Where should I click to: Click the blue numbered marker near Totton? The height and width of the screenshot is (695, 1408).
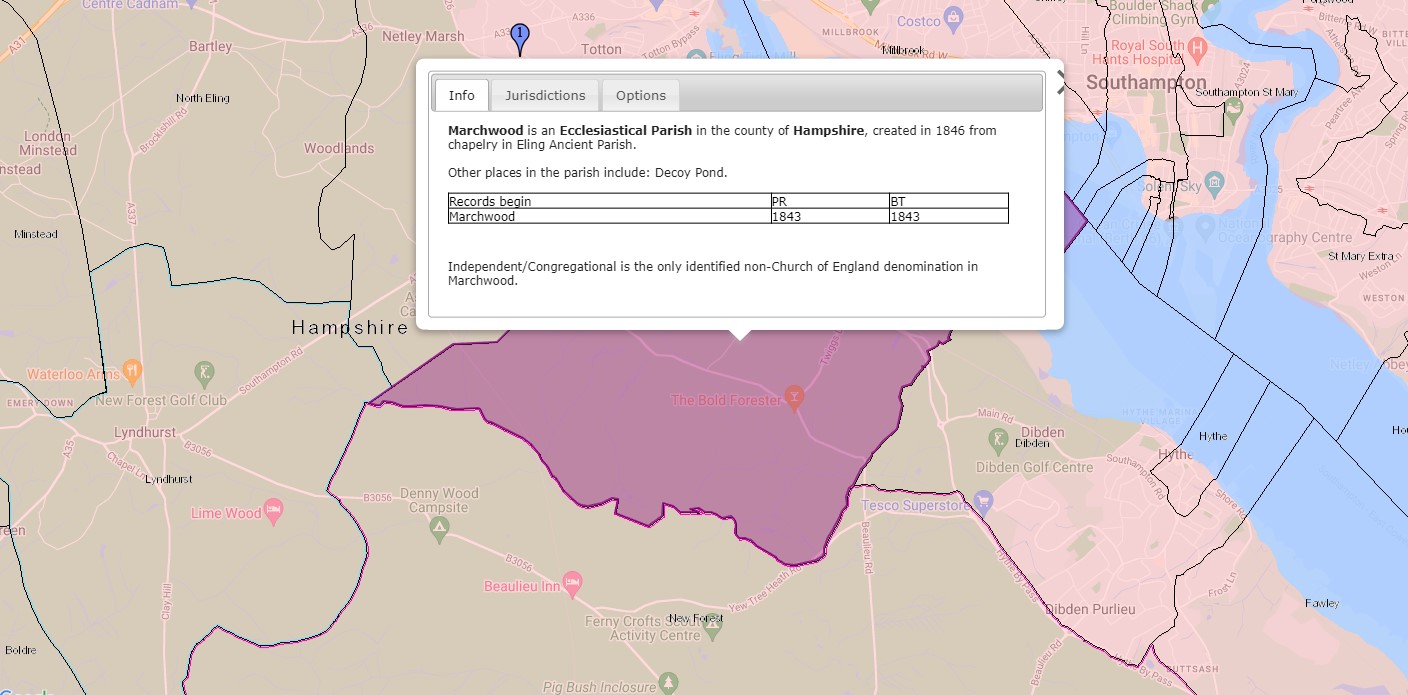pyautogui.click(x=519, y=34)
